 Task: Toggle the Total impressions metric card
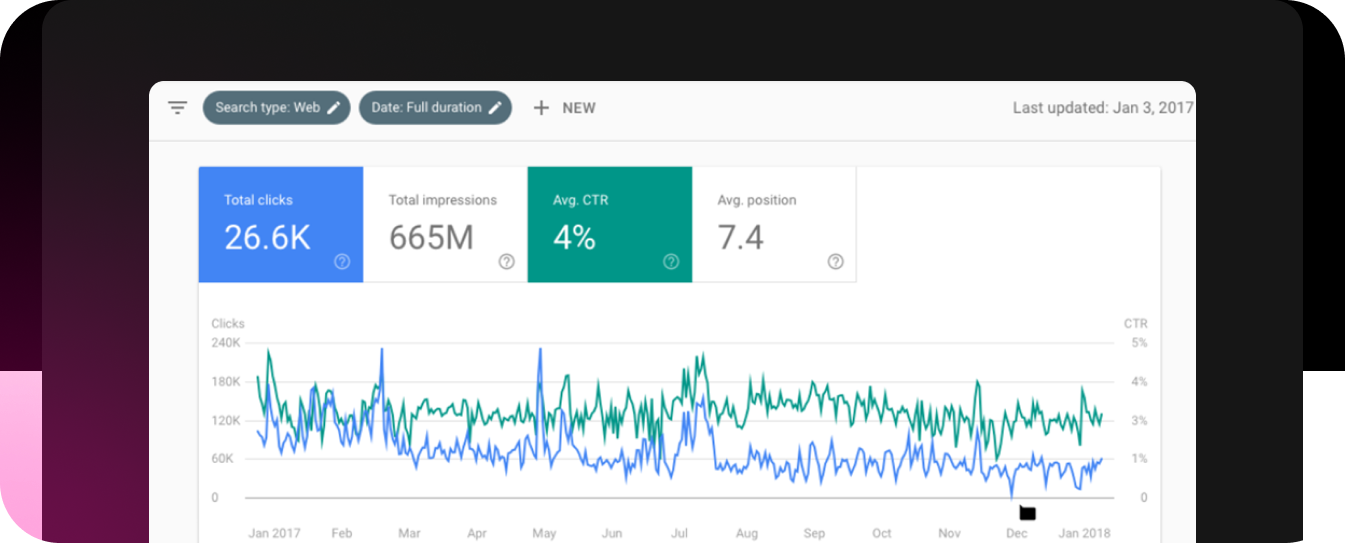445,225
